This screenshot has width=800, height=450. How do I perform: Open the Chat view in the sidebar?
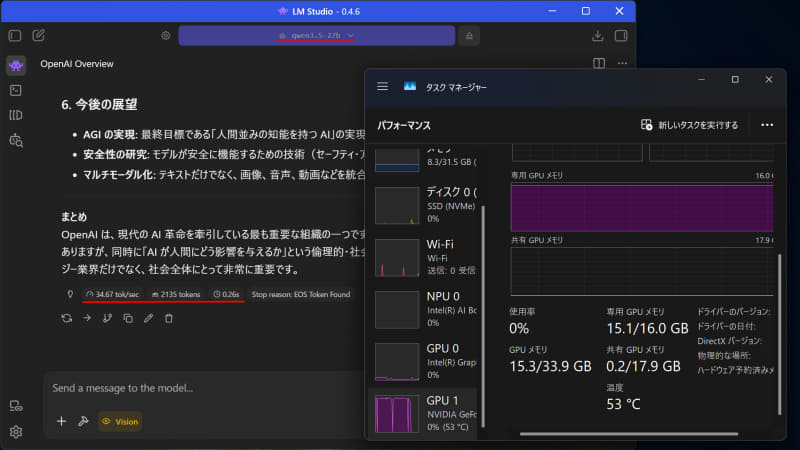16,65
